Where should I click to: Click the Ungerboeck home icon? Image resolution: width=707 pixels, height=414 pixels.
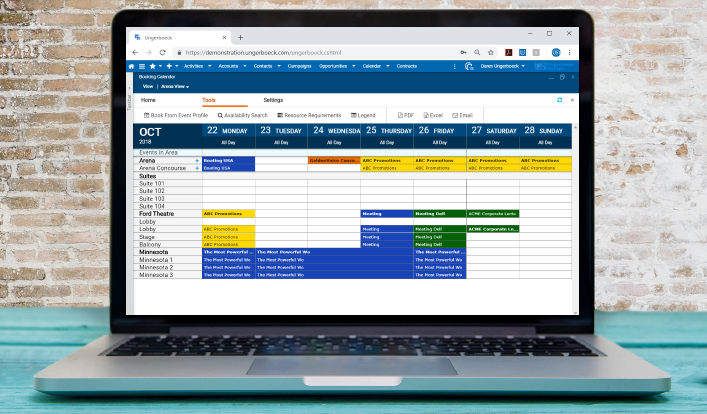pos(131,66)
